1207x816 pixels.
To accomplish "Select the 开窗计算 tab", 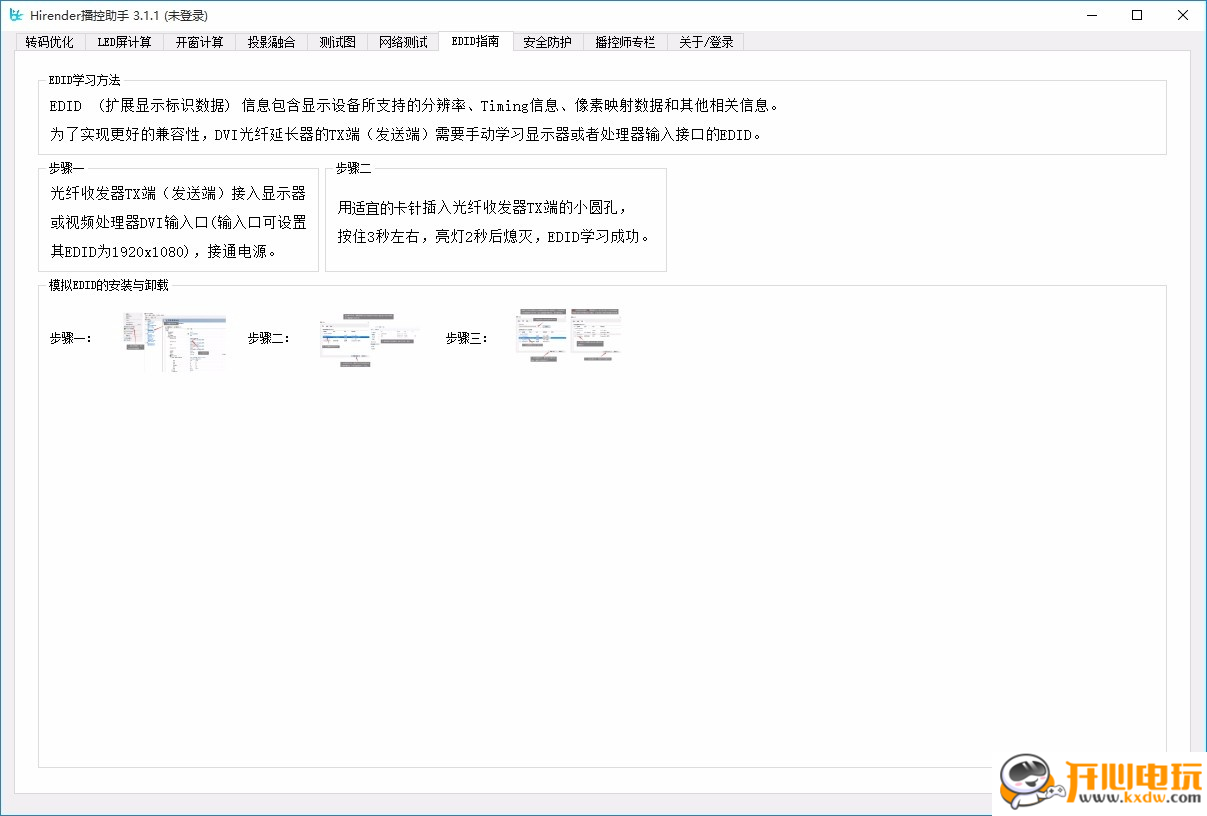I will [x=200, y=42].
